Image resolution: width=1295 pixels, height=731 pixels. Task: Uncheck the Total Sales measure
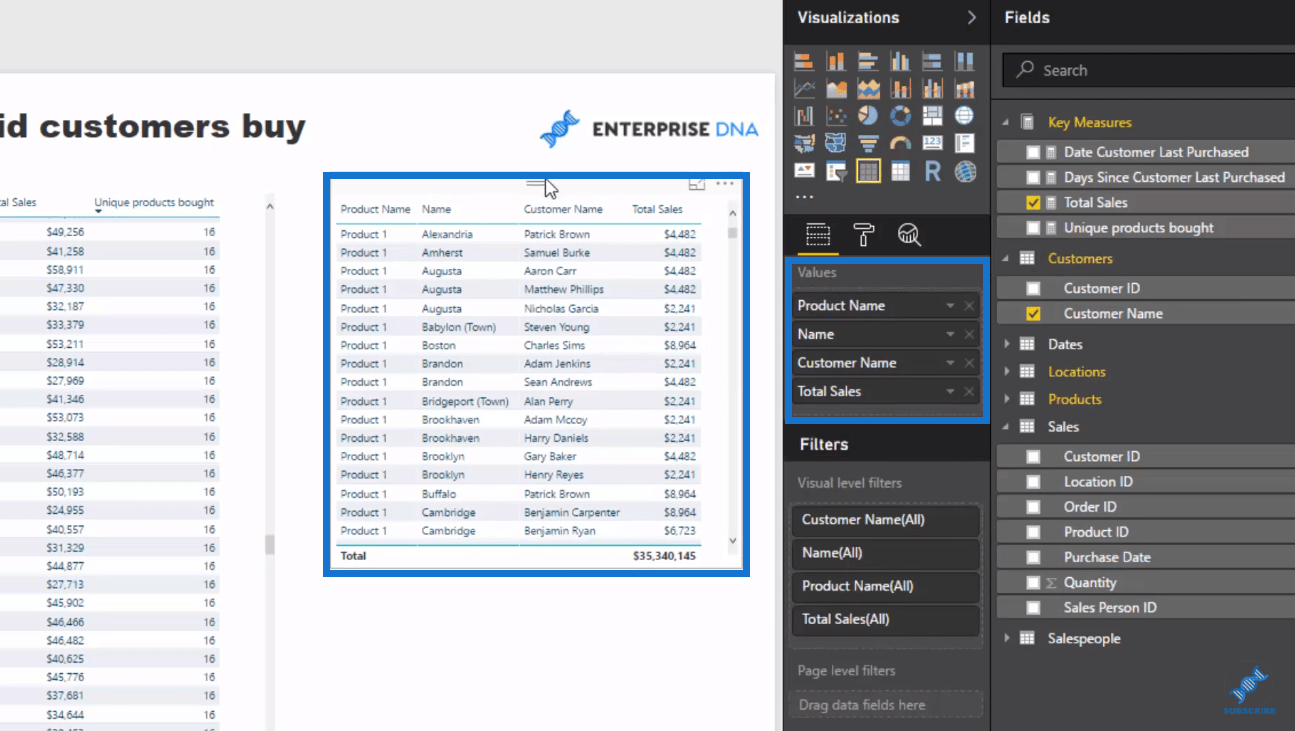[1034, 202]
